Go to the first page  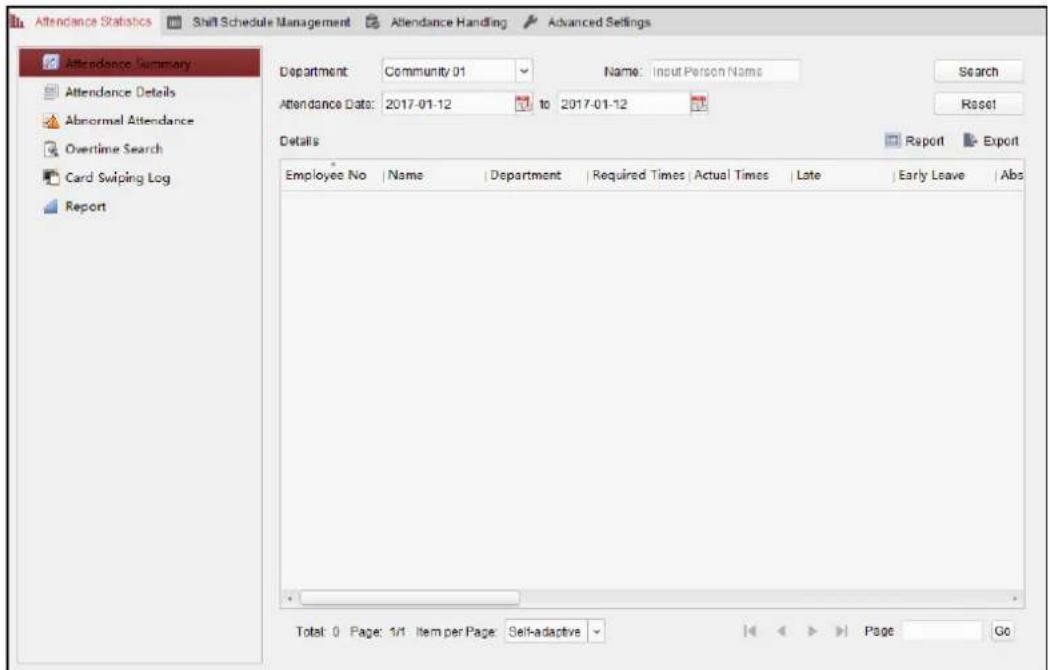750,631
